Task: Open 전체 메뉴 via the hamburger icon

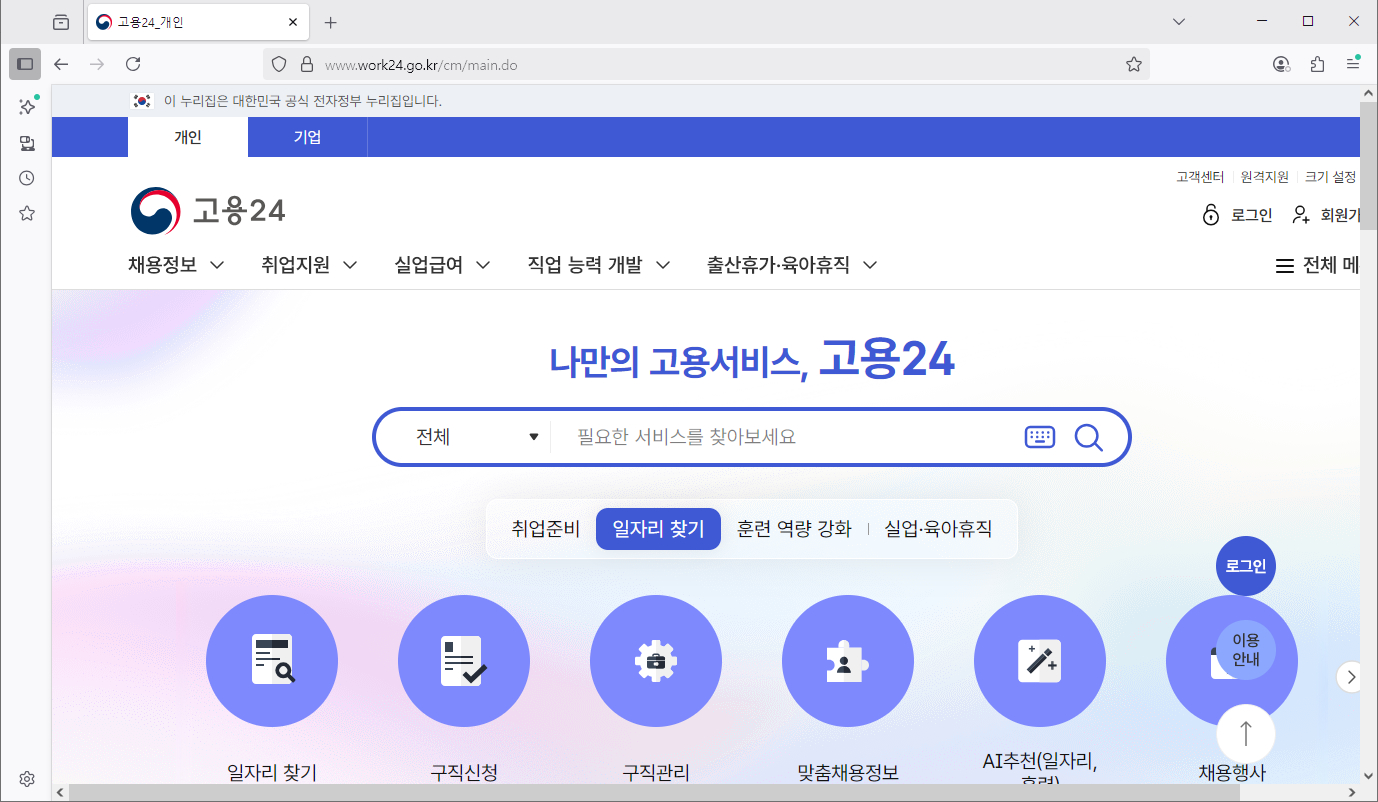Action: coord(1284,264)
